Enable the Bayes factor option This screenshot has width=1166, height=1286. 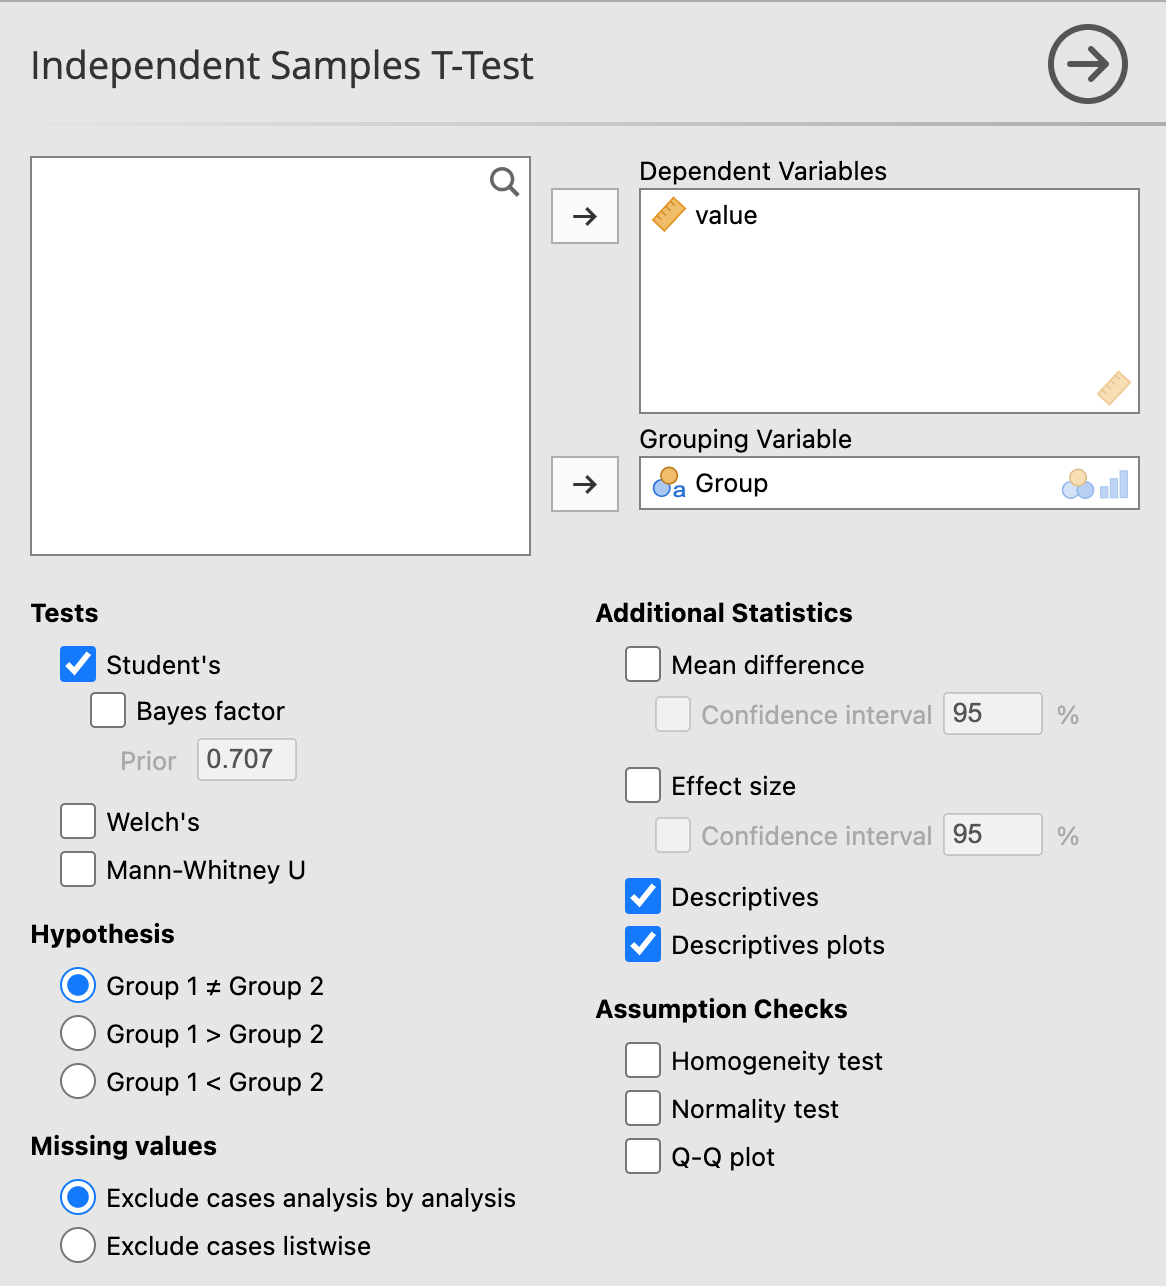point(107,710)
